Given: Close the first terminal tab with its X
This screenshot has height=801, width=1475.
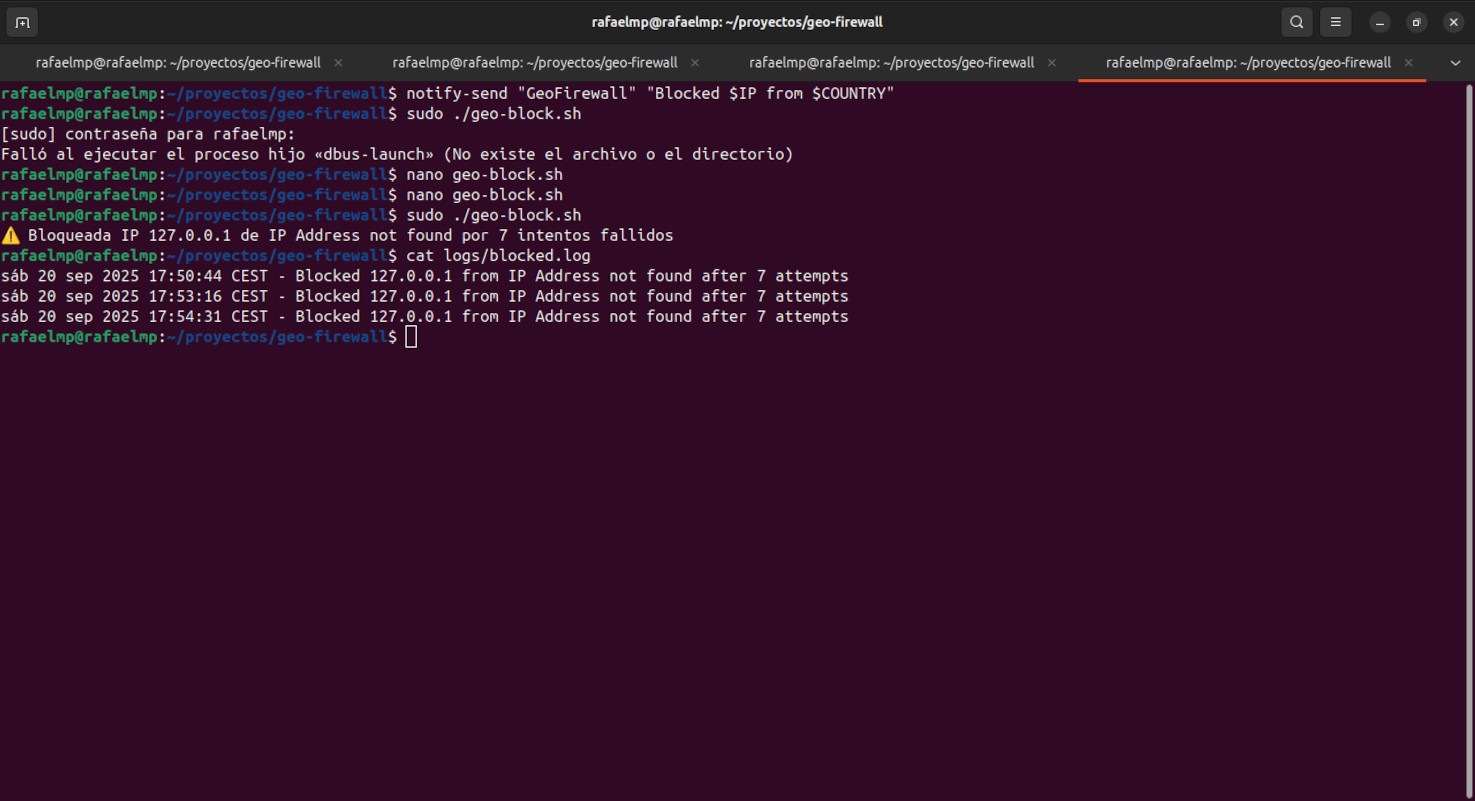Looking at the screenshot, I should (338, 62).
